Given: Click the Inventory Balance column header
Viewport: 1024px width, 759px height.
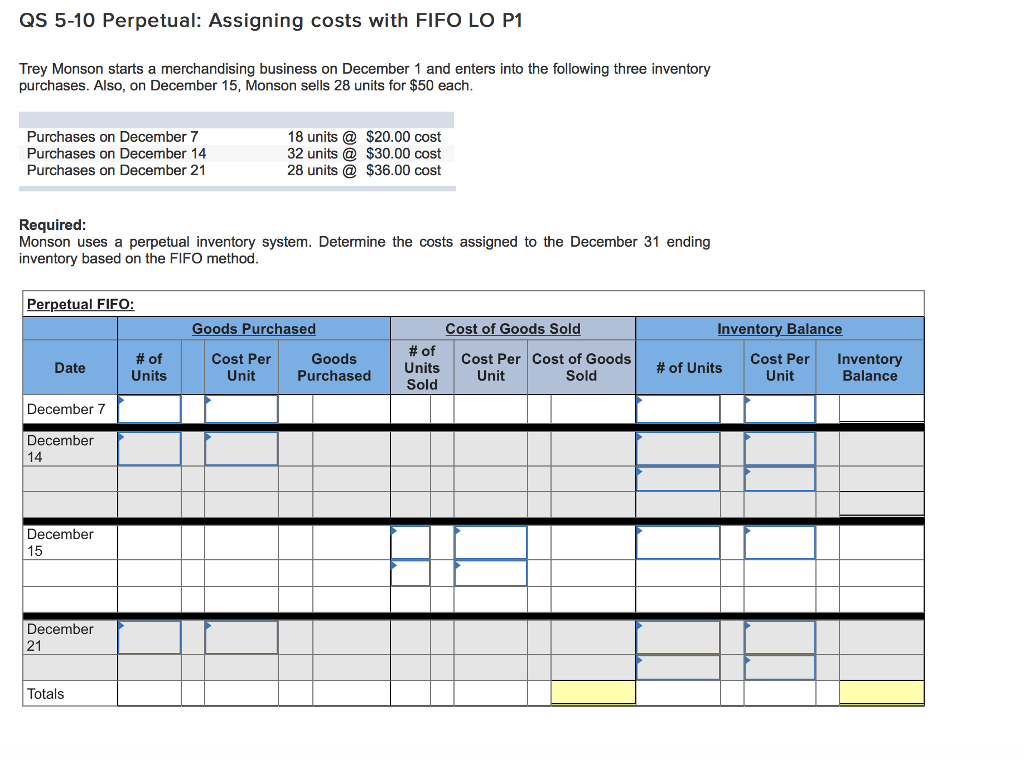Looking at the screenshot, I should point(779,329).
